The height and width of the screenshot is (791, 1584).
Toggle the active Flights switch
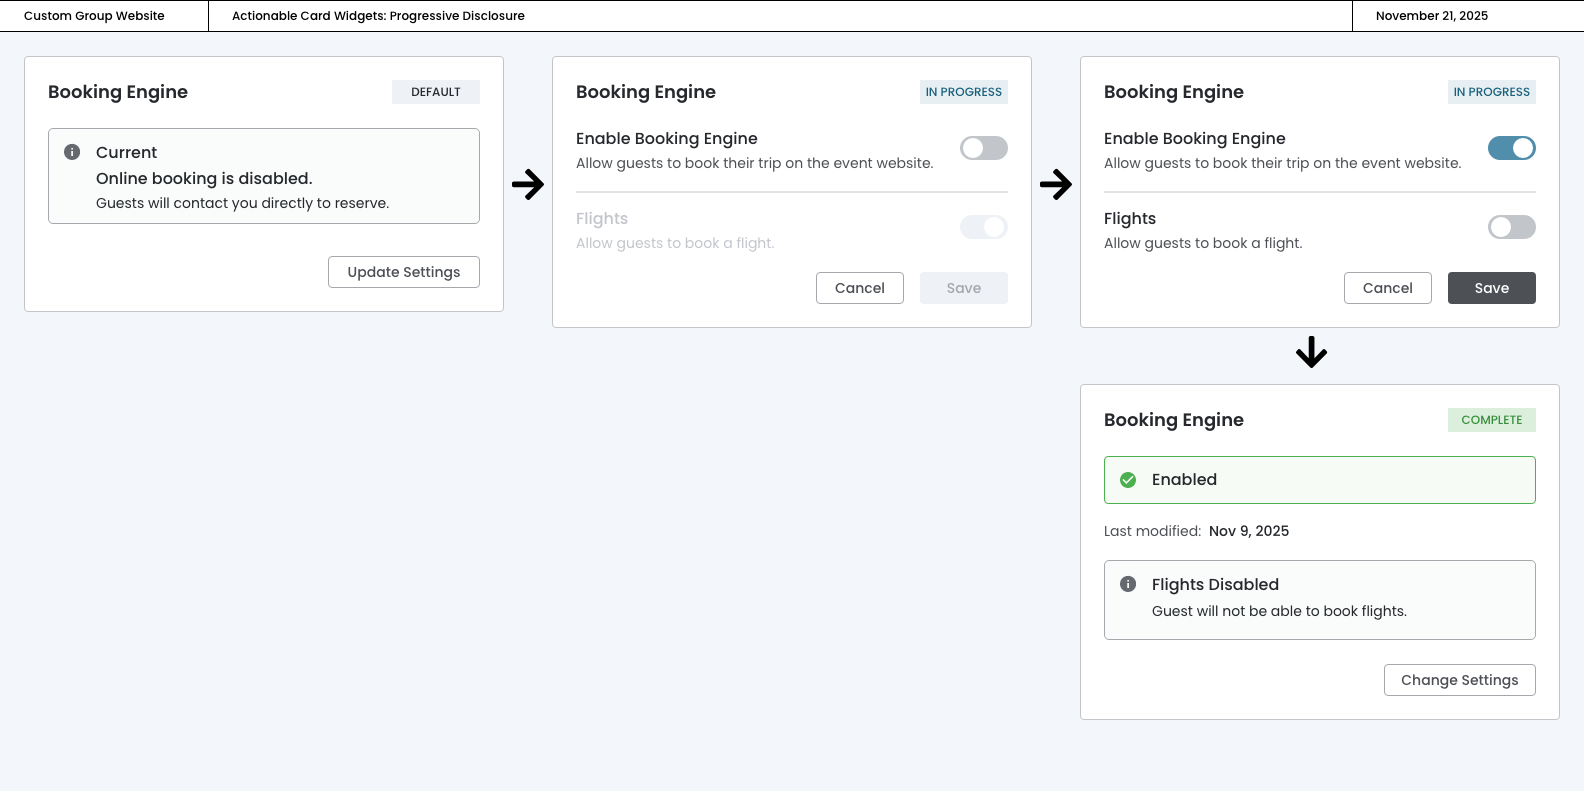pyautogui.click(x=1511, y=227)
